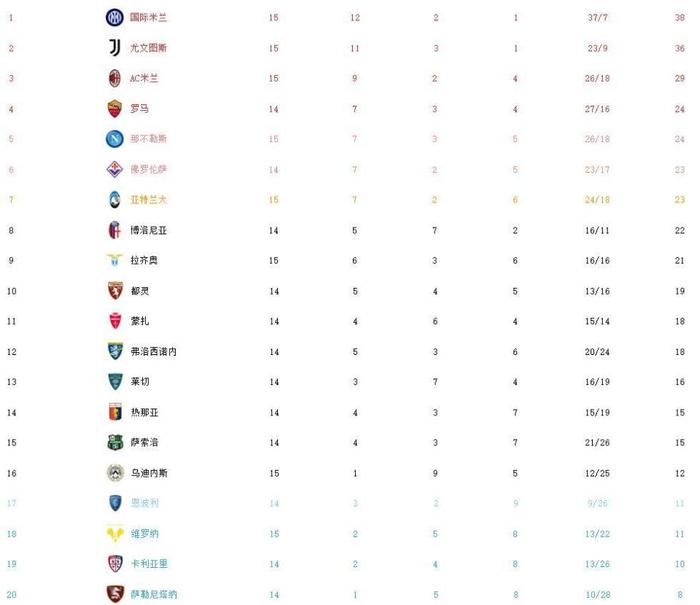Open the 尤文图斯 team link
This screenshot has width=700, height=605.
point(148,48)
